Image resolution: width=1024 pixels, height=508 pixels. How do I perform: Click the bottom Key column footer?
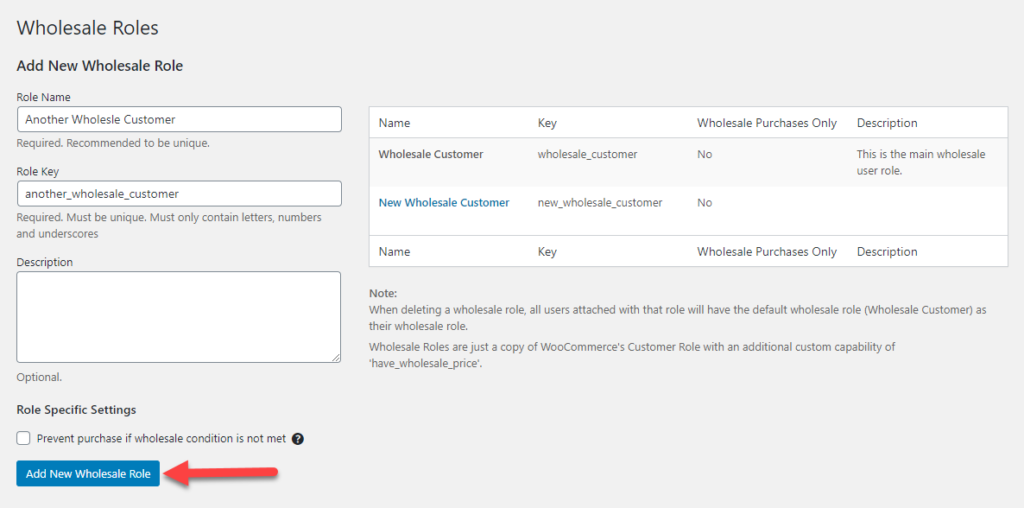tap(547, 251)
